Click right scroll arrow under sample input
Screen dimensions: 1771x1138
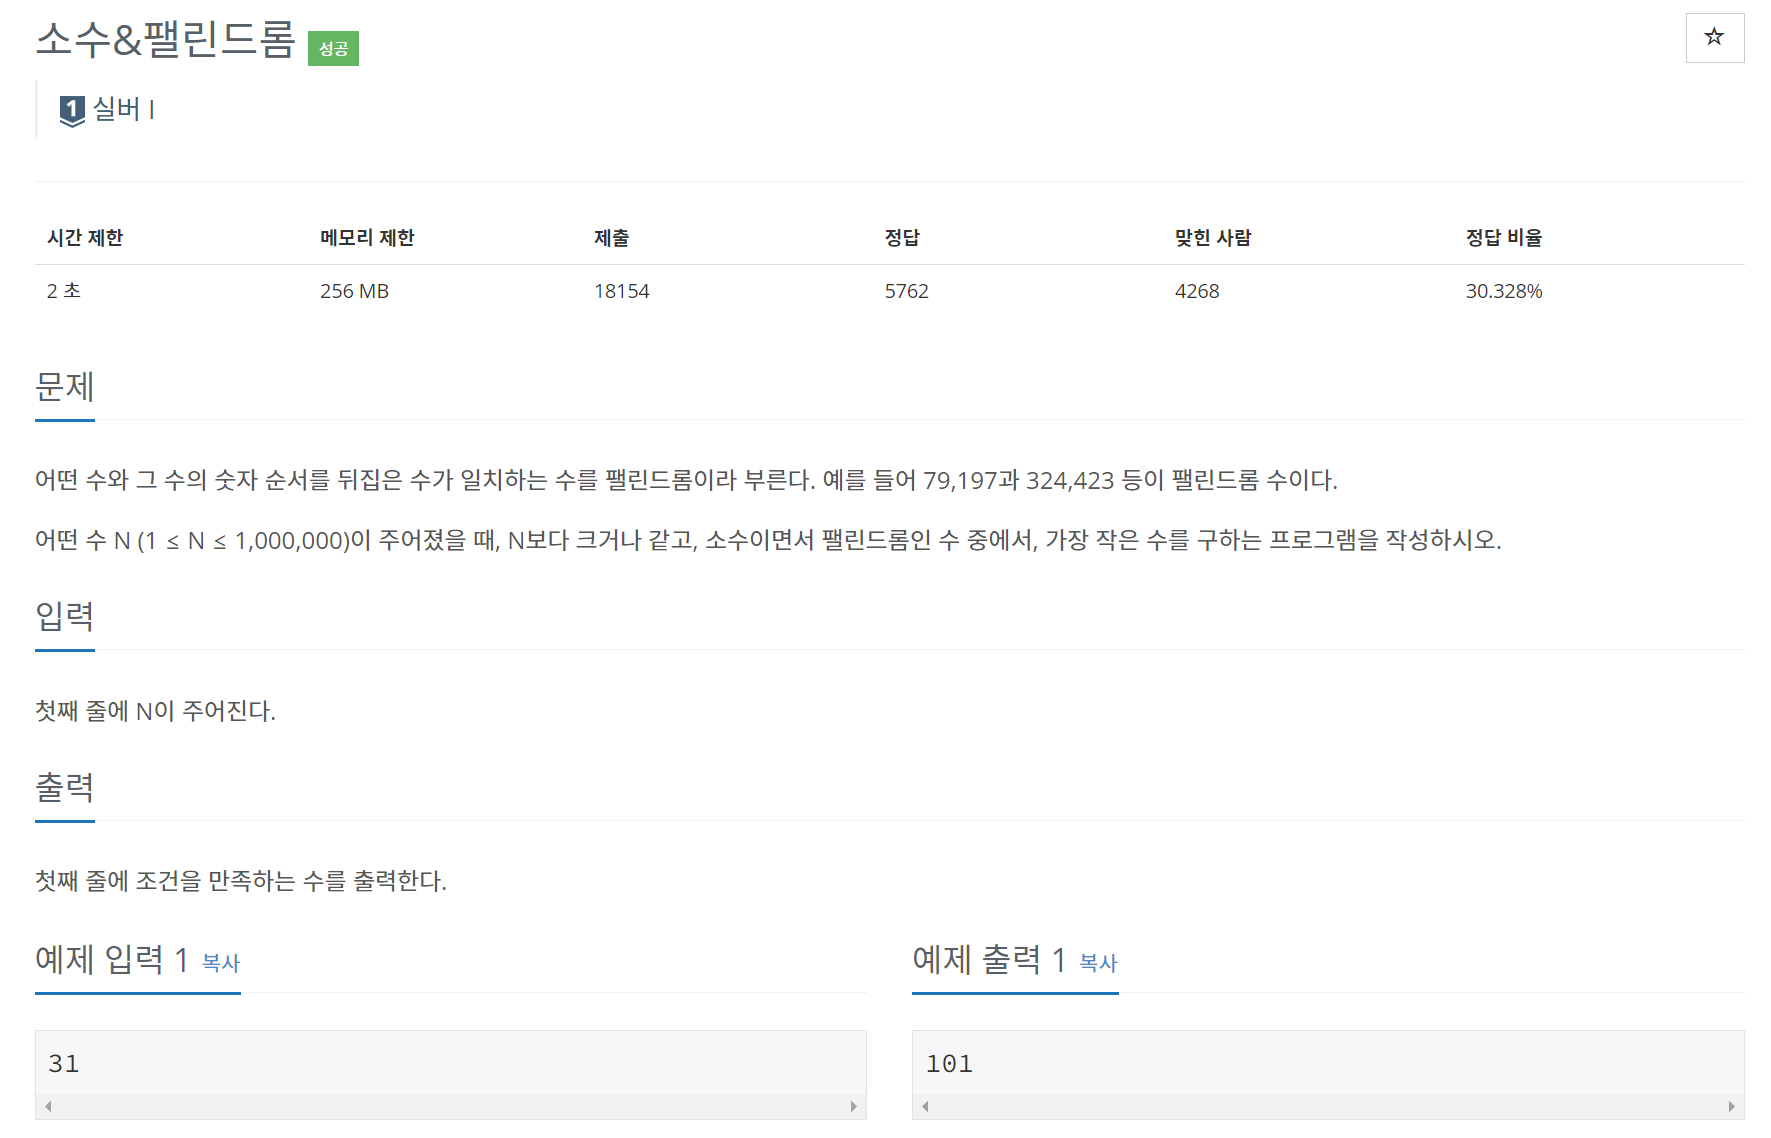click(x=853, y=1106)
